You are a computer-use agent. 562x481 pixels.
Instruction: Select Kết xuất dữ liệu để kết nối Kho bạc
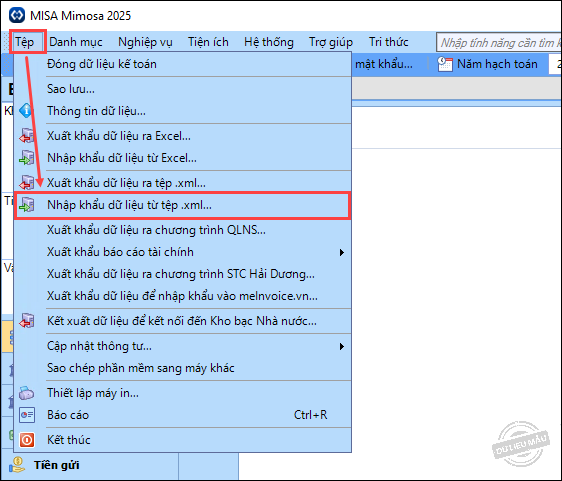182,321
